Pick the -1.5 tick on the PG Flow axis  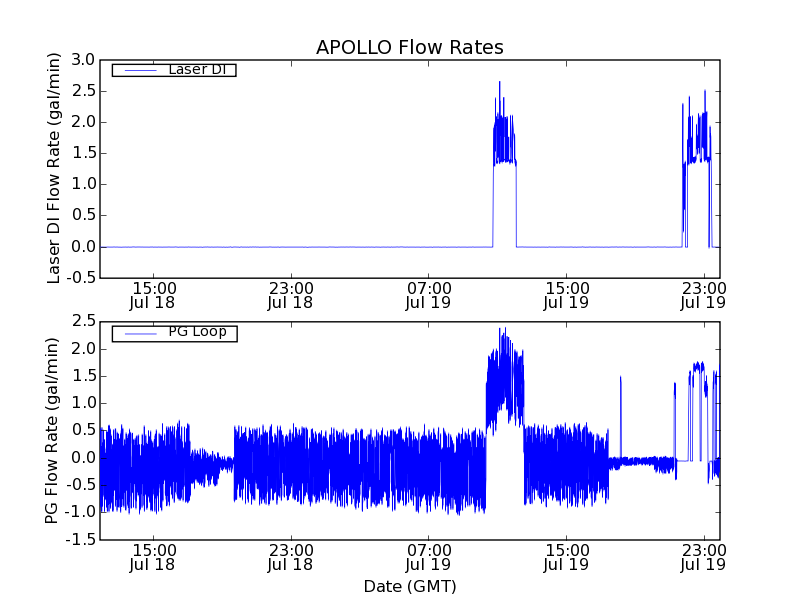pyautogui.click(x=80, y=539)
